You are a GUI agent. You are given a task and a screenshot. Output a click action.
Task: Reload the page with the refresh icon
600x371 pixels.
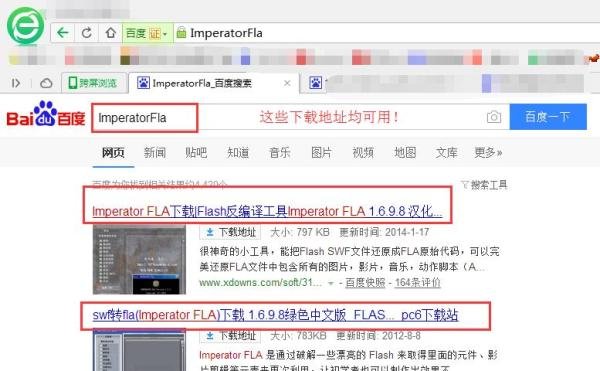pos(86,33)
